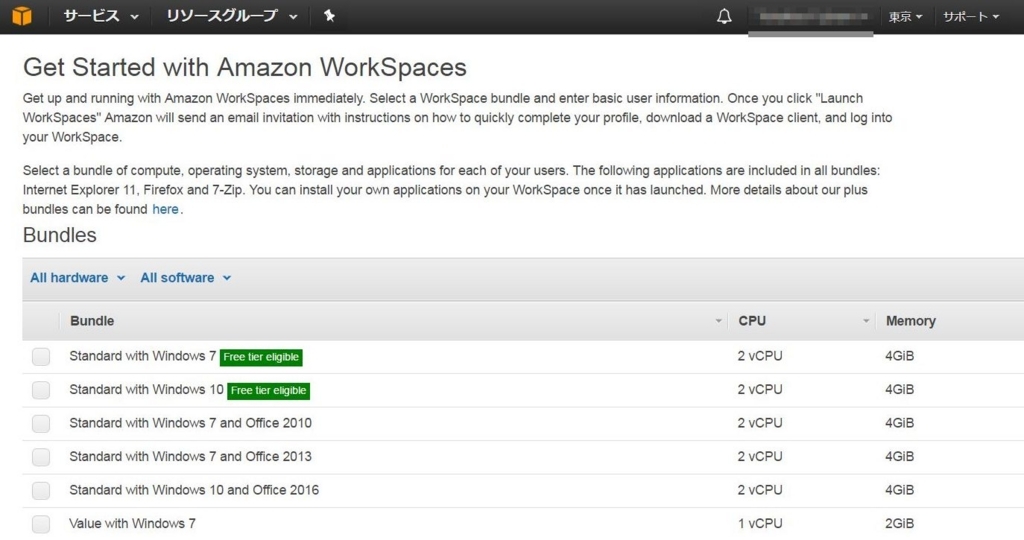Sort by the Bundle column header

pyautogui.click(x=92, y=321)
